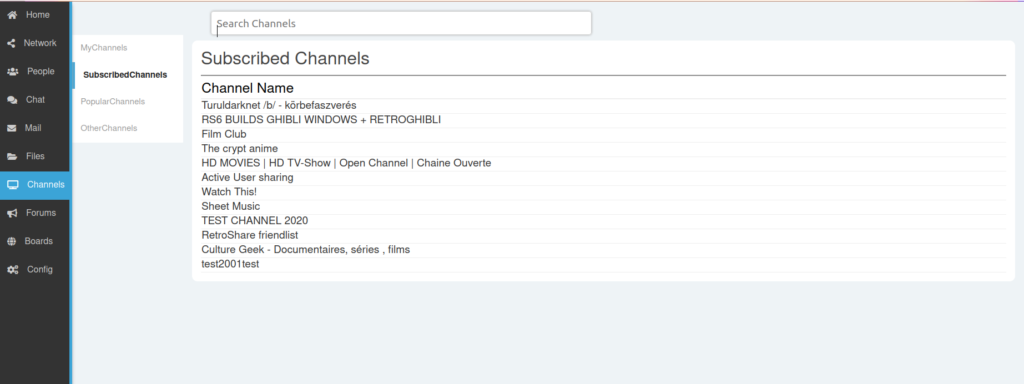Image resolution: width=1024 pixels, height=384 pixels.
Task: Click the Network share icon
Action: 11,43
